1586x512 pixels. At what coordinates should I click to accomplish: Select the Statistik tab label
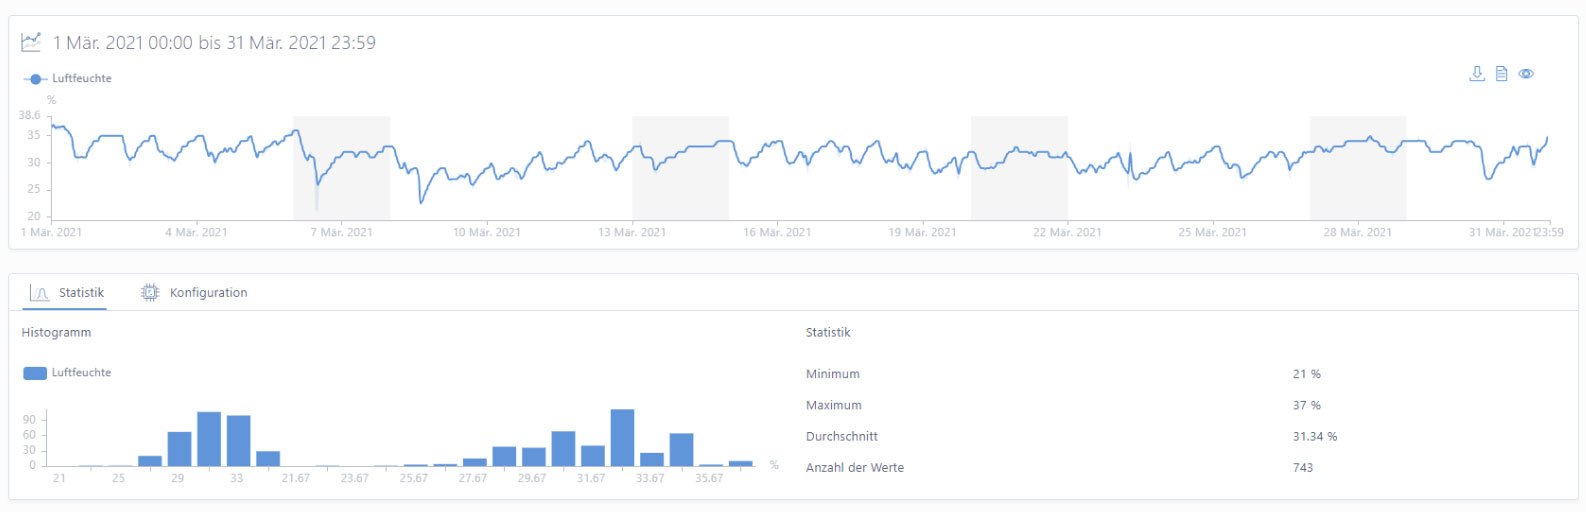[x=81, y=293]
